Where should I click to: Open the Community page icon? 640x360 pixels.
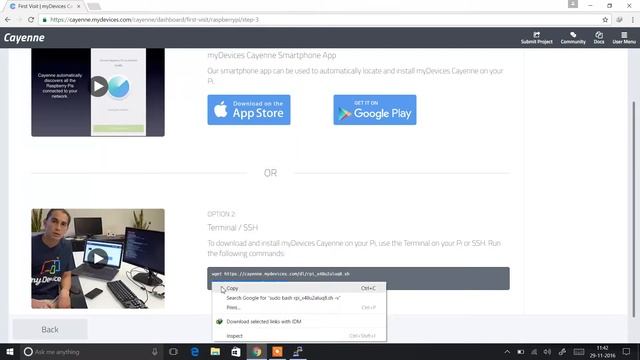pos(573,38)
